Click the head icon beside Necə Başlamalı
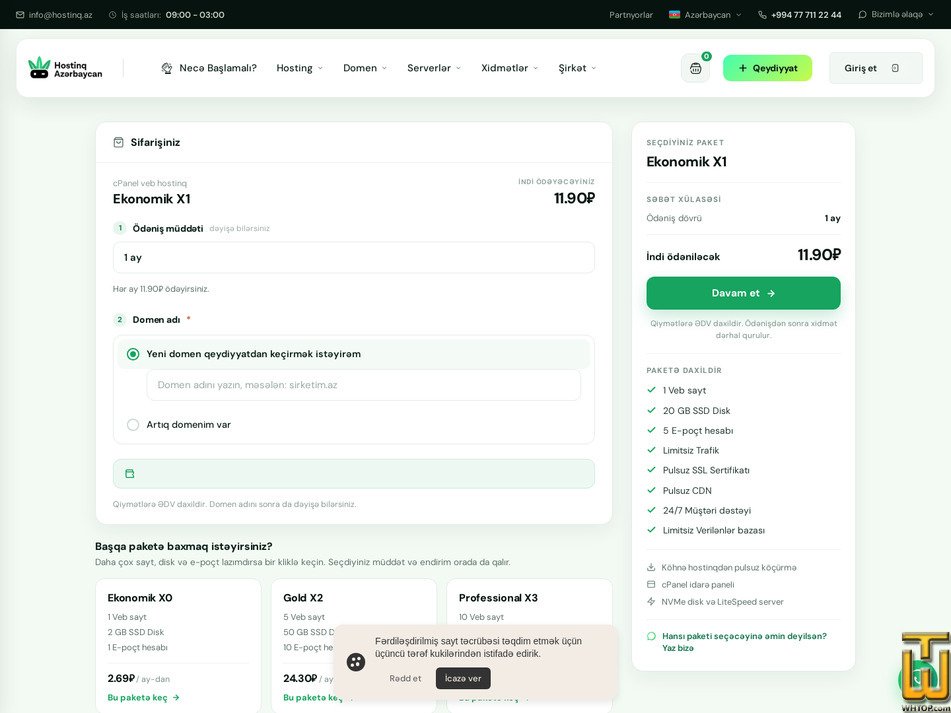Screen dimensions: 951x713 [167, 68]
